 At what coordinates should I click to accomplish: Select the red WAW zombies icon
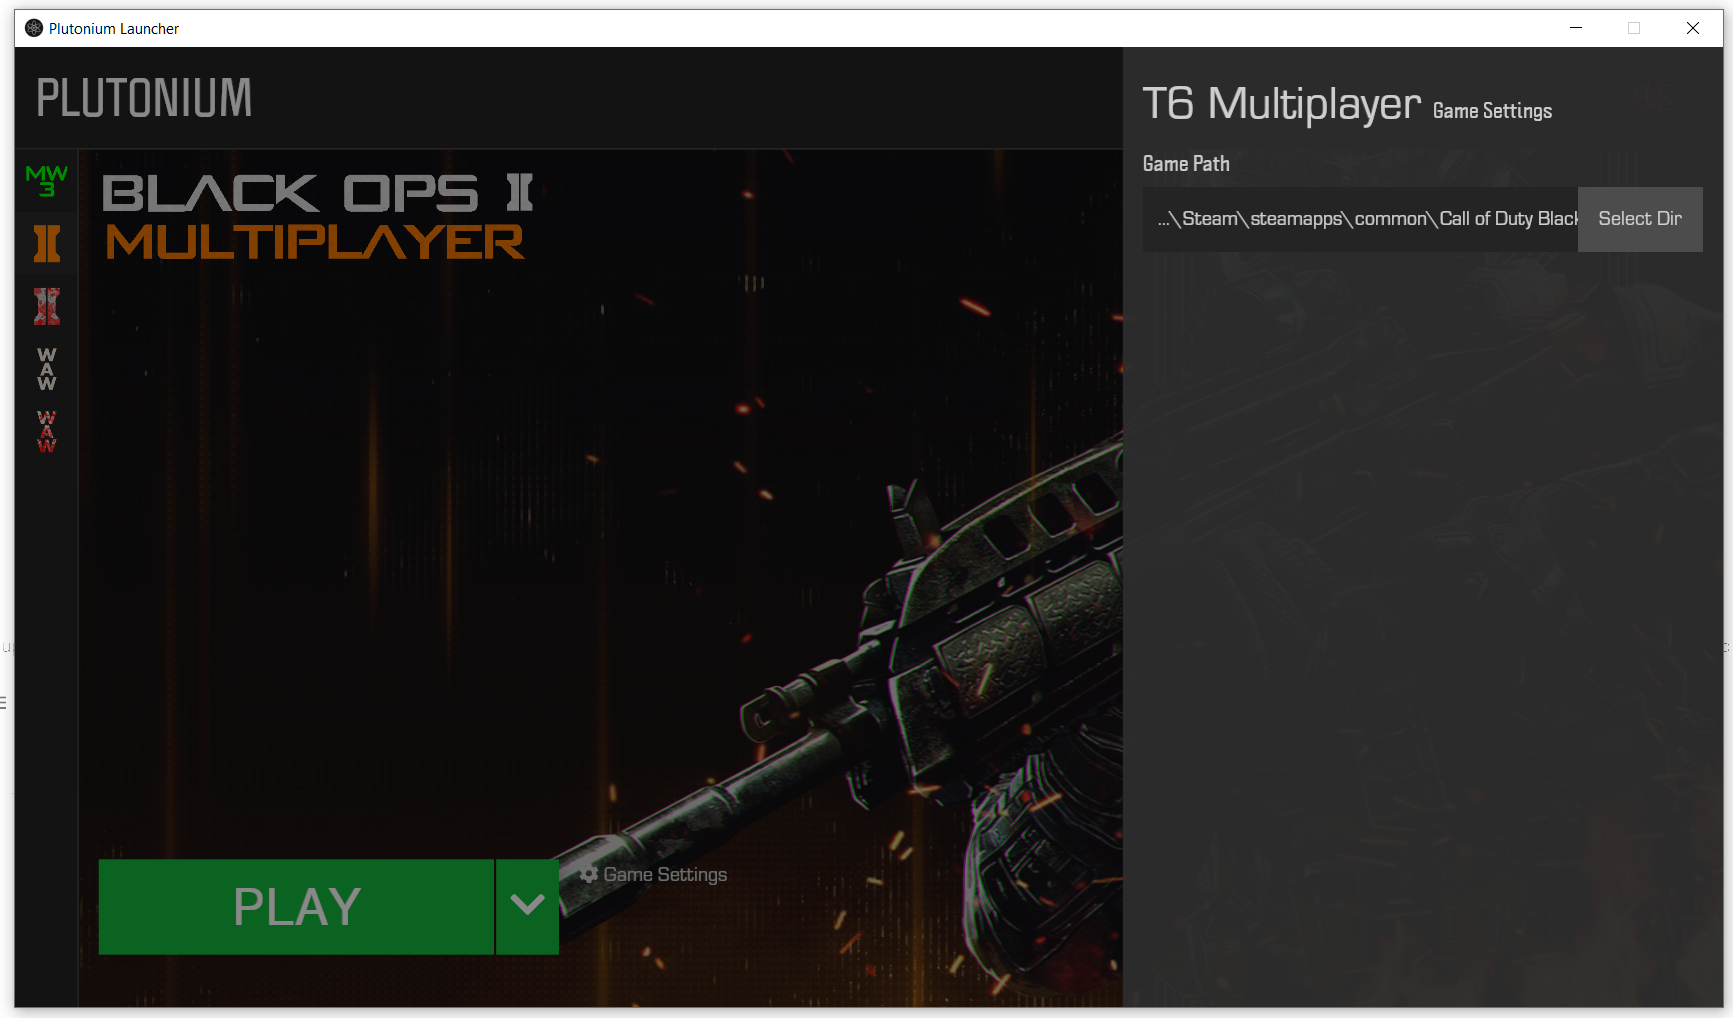(x=46, y=431)
